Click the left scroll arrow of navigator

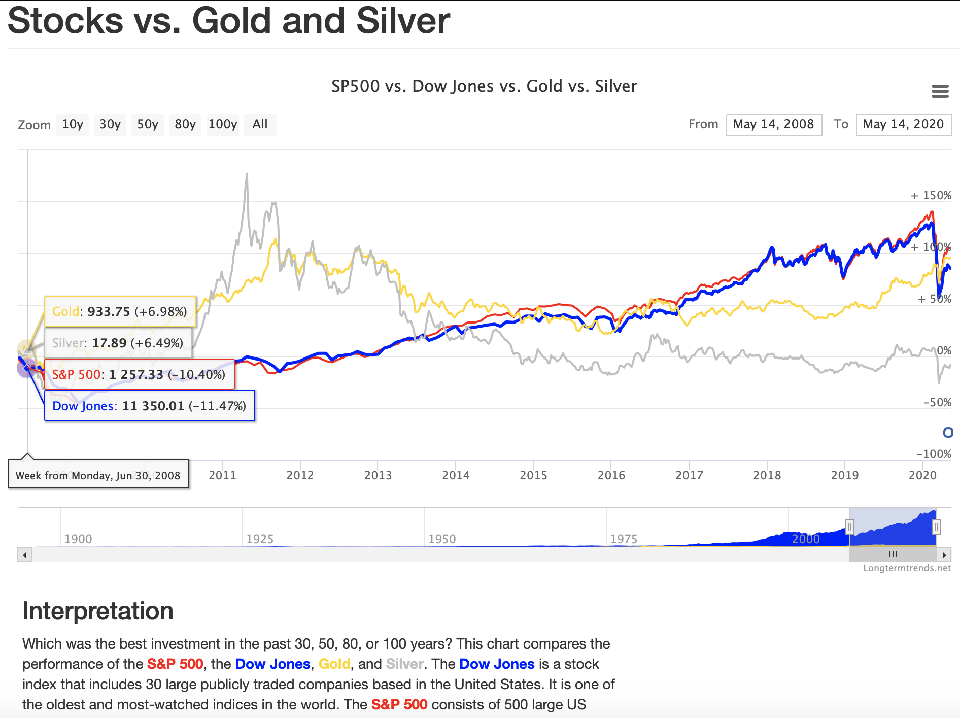25,554
